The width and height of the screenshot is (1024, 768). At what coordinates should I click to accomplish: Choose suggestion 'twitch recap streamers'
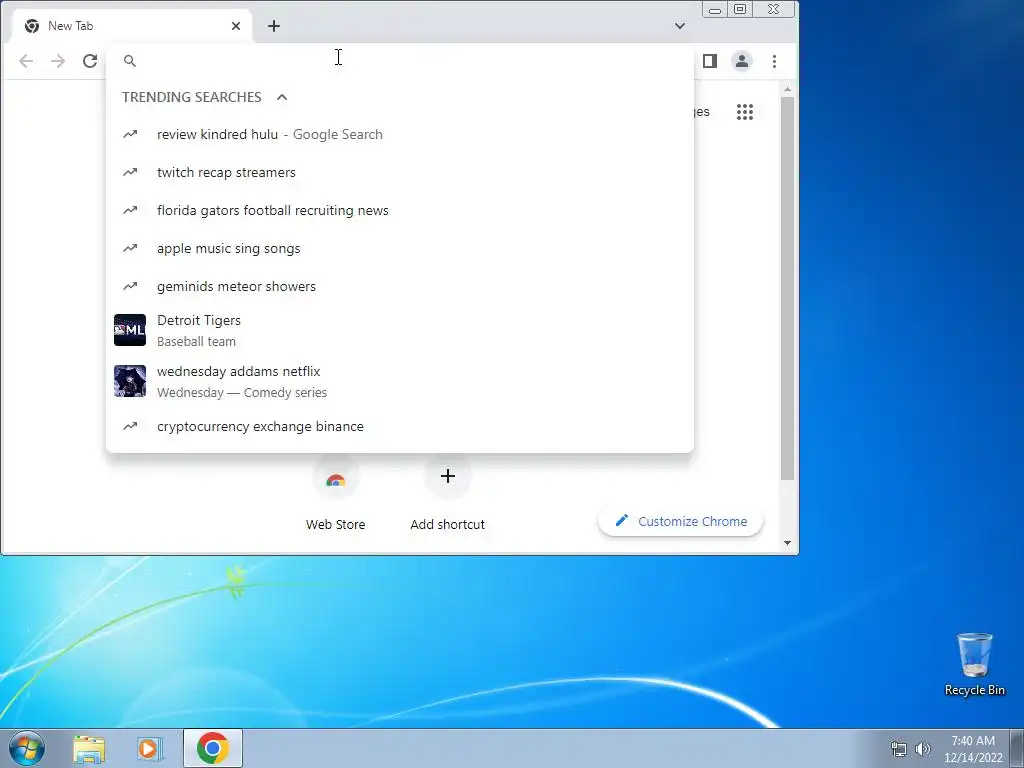pyautogui.click(x=400, y=172)
